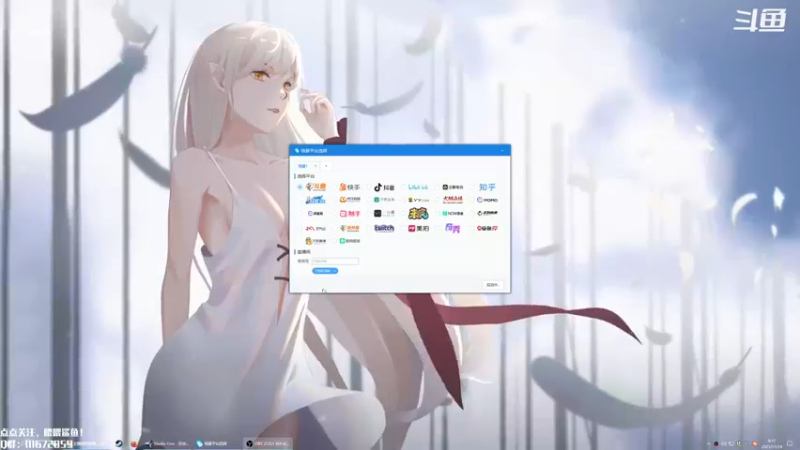Select the 来疯 radio button
The width and height of the screenshot is (800, 450).
(403, 213)
